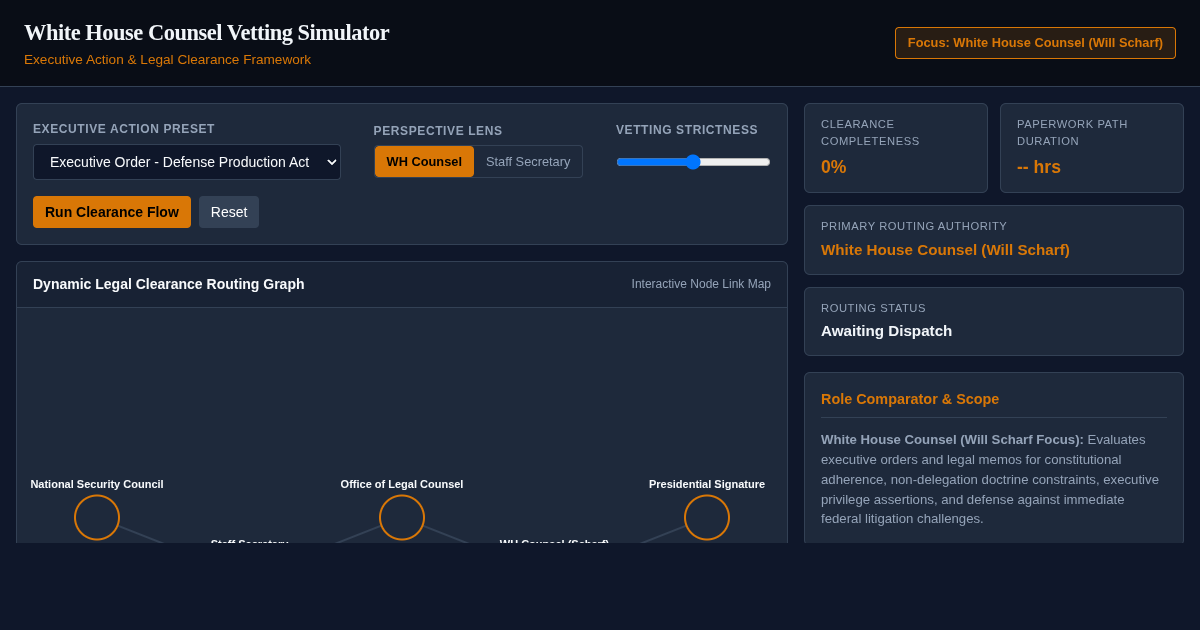Click the 'Awaiting Dispatch' routing status
The height and width of the screenshot is (630, 1200).
(x=887, y=330)
